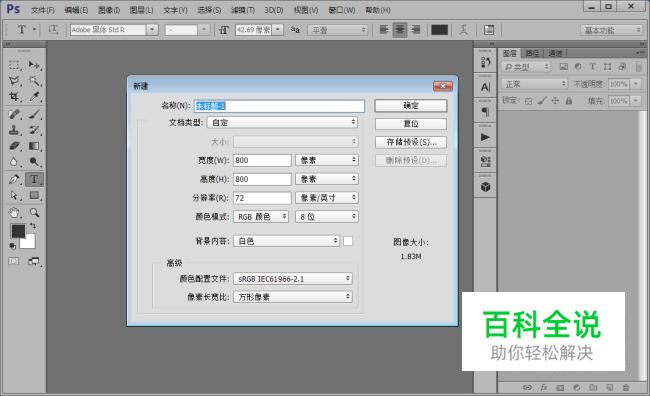Image resolution: width=650 pixels, height=396 pixels.
Task: Open width unit dropdown
Action: (x=327, y=160)
